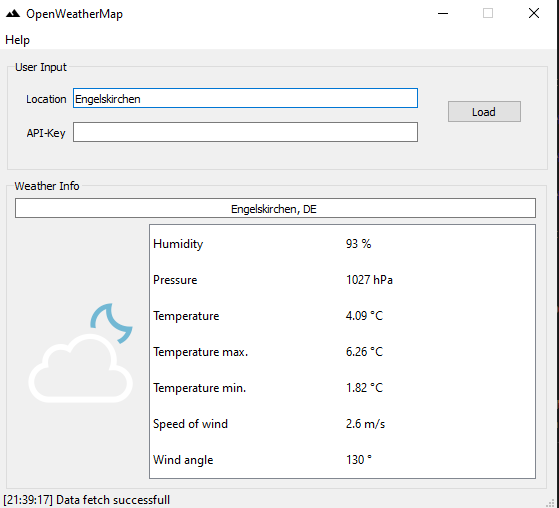Click the API-Key field label
The height and width of the screenshot is (508, 559).
46,133
